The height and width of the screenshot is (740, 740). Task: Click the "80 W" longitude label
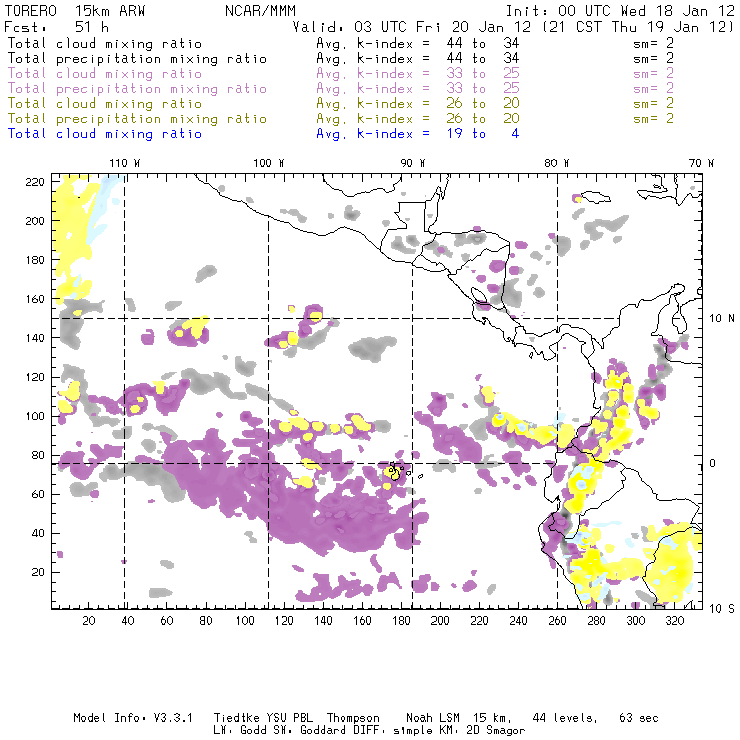tap(556, 163)
